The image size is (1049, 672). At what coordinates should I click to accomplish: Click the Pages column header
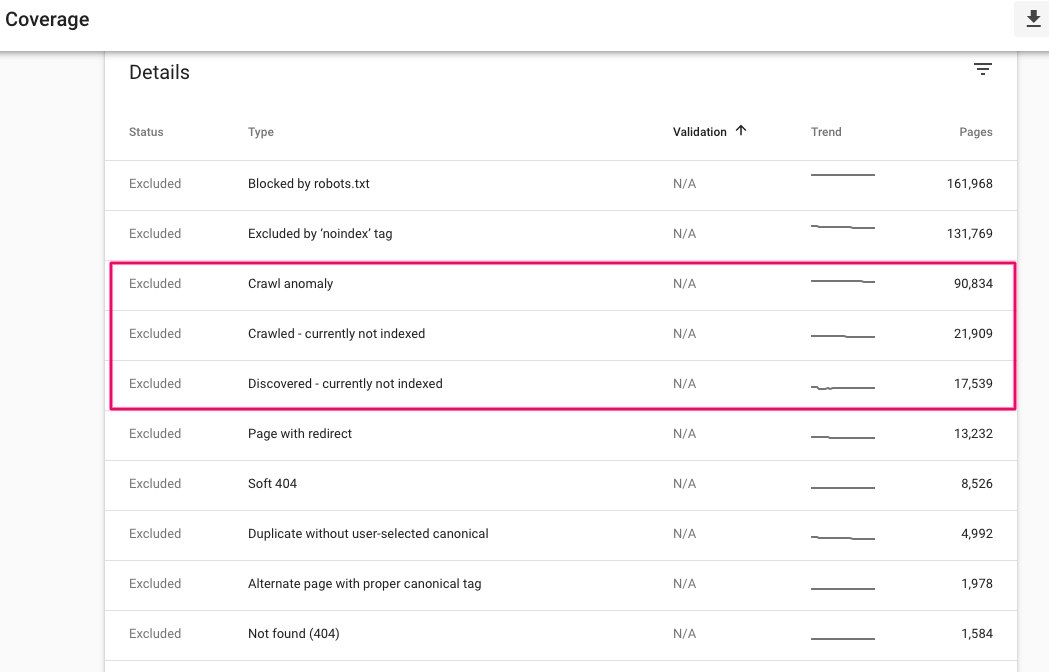[x=975, y=132]
